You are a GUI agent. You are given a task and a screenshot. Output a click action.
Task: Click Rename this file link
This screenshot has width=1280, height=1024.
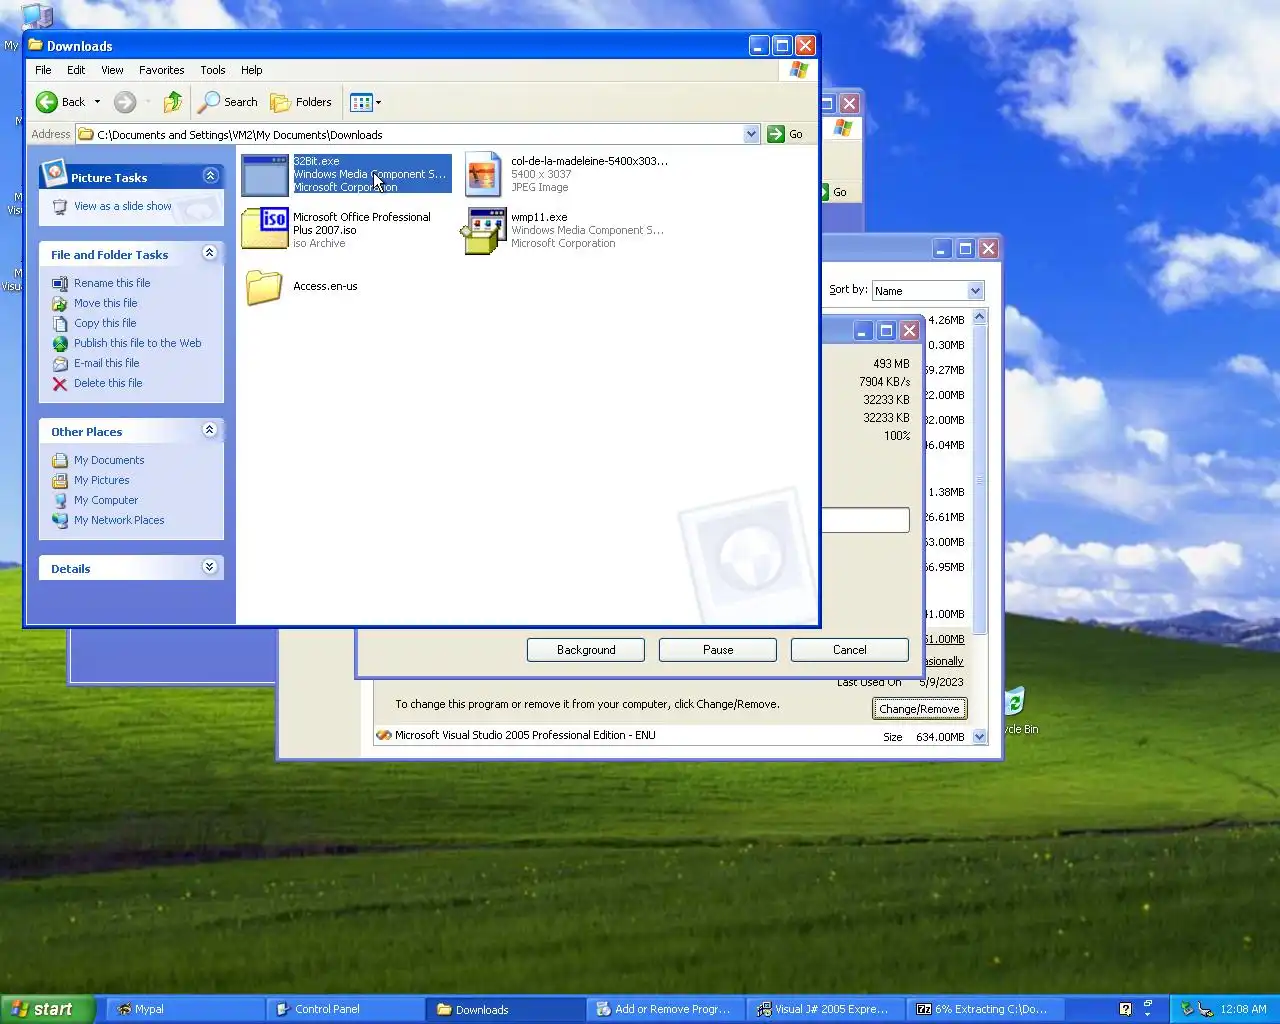click(112, 283)
